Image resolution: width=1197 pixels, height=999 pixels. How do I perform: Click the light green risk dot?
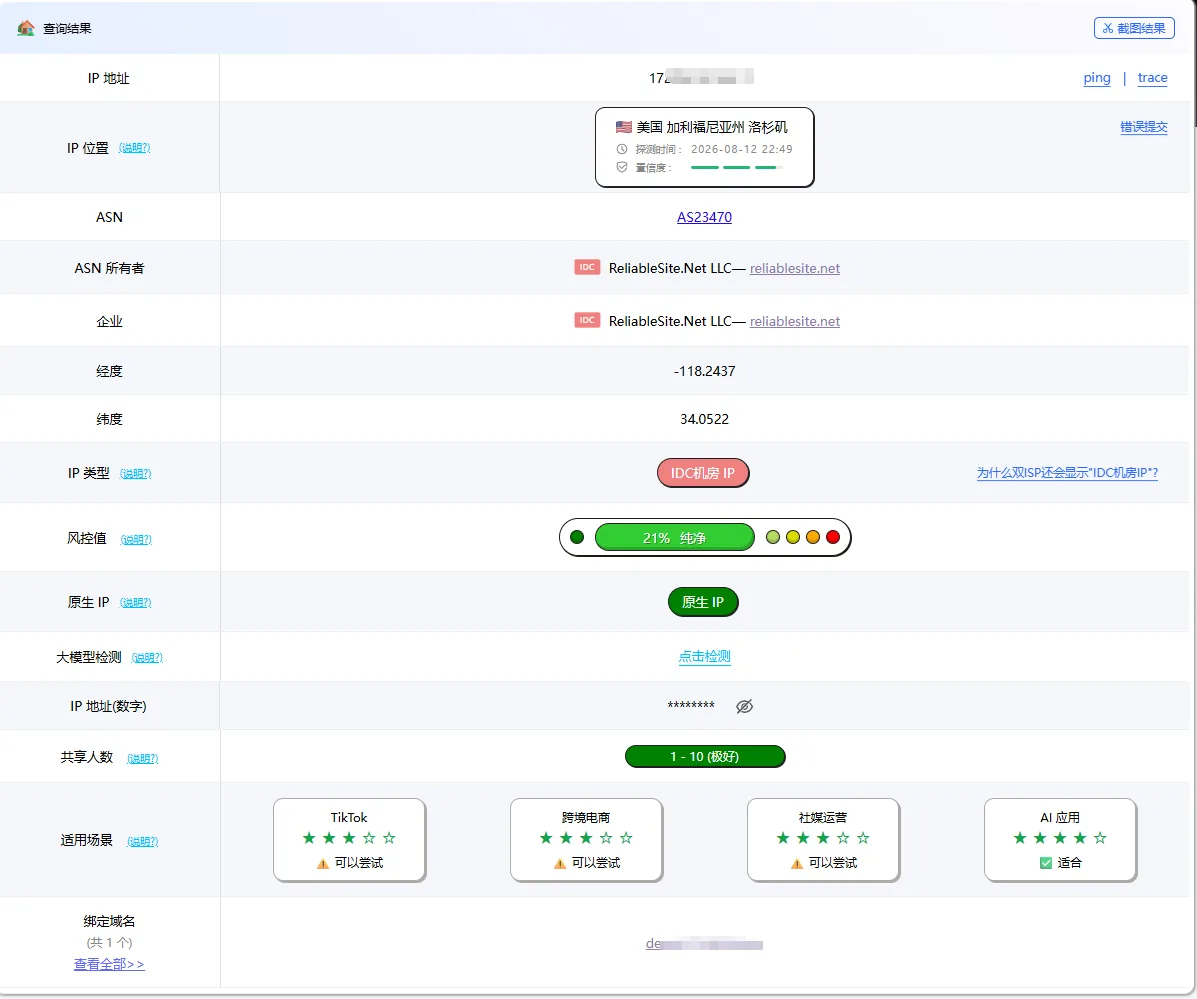[x=773, y=537]
